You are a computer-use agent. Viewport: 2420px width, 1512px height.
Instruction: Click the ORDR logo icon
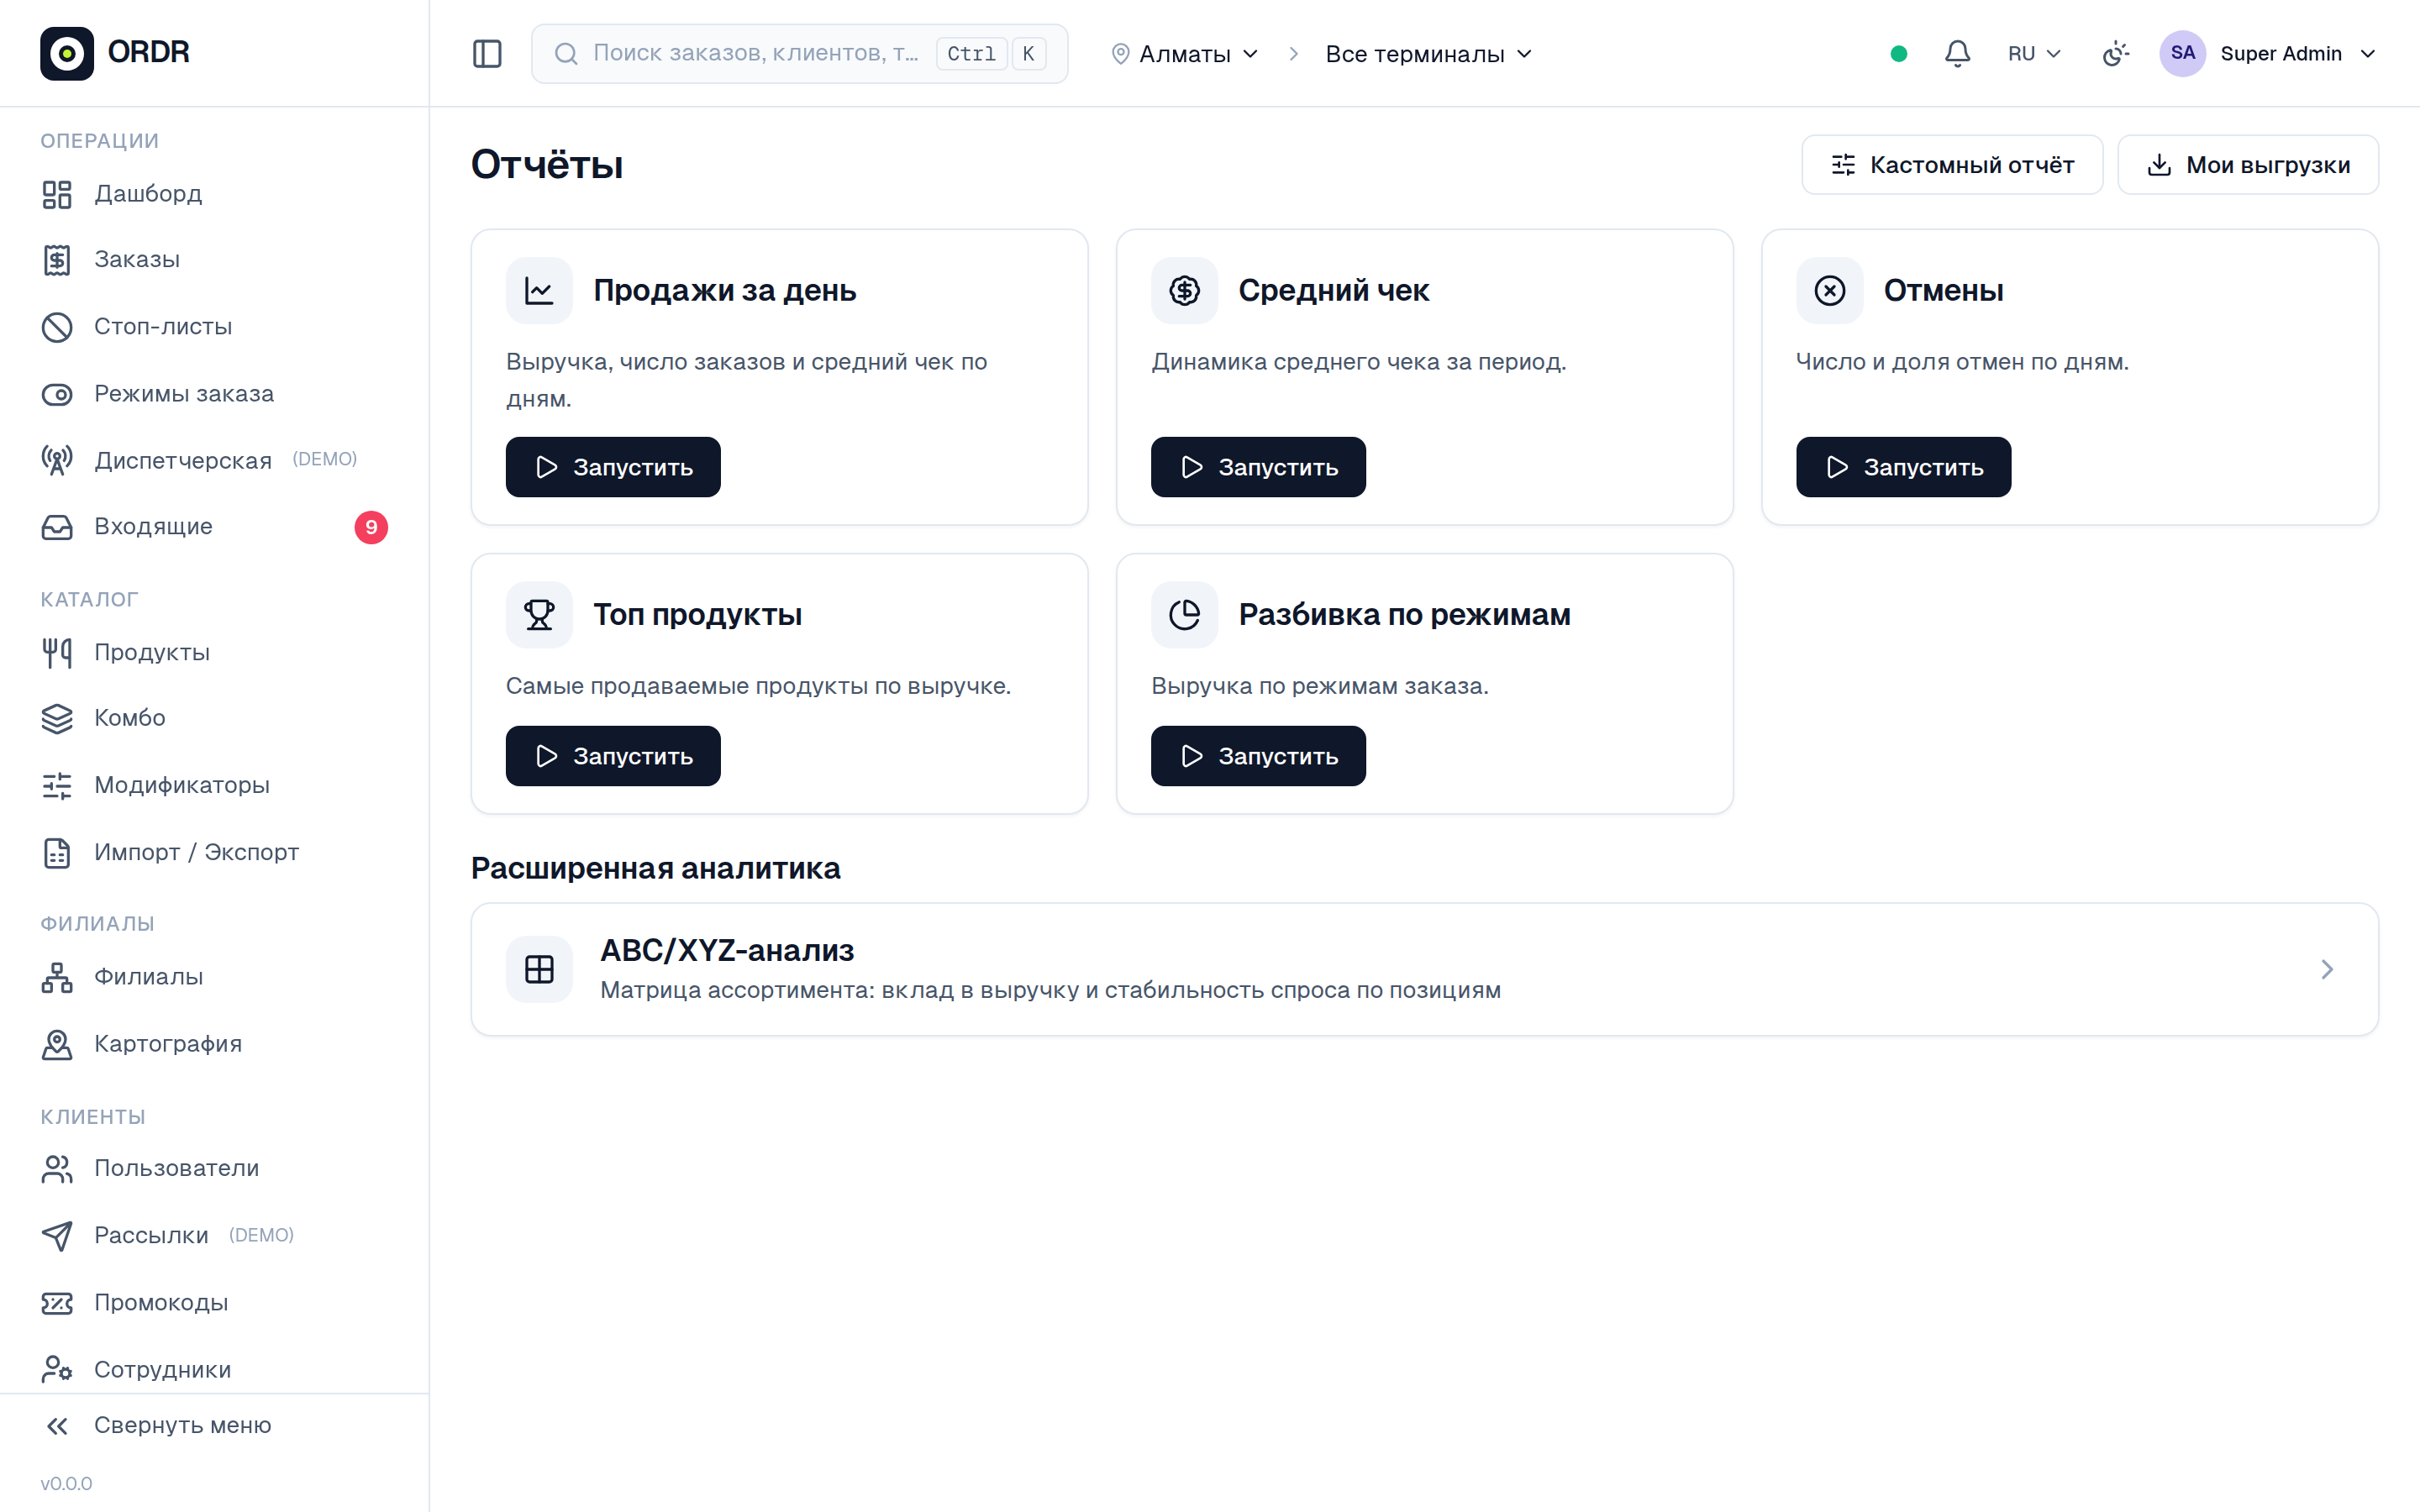[67, 53]
